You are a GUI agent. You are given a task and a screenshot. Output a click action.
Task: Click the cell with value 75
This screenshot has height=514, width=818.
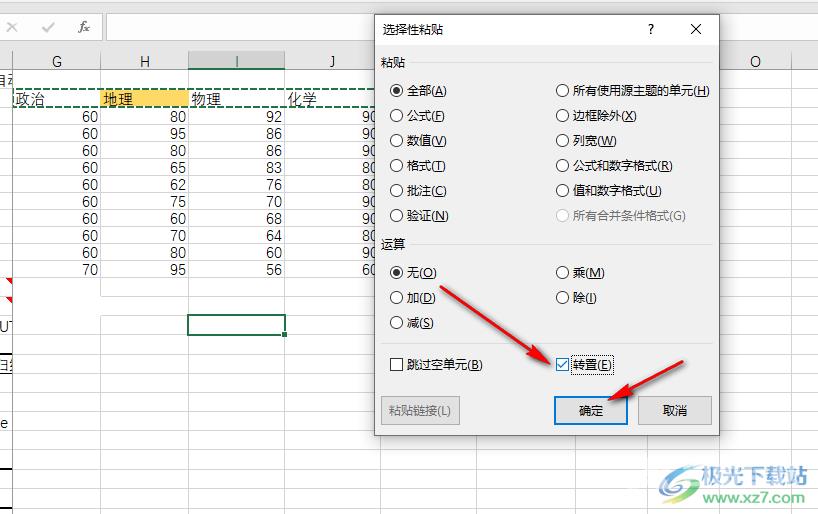(145, 201)
